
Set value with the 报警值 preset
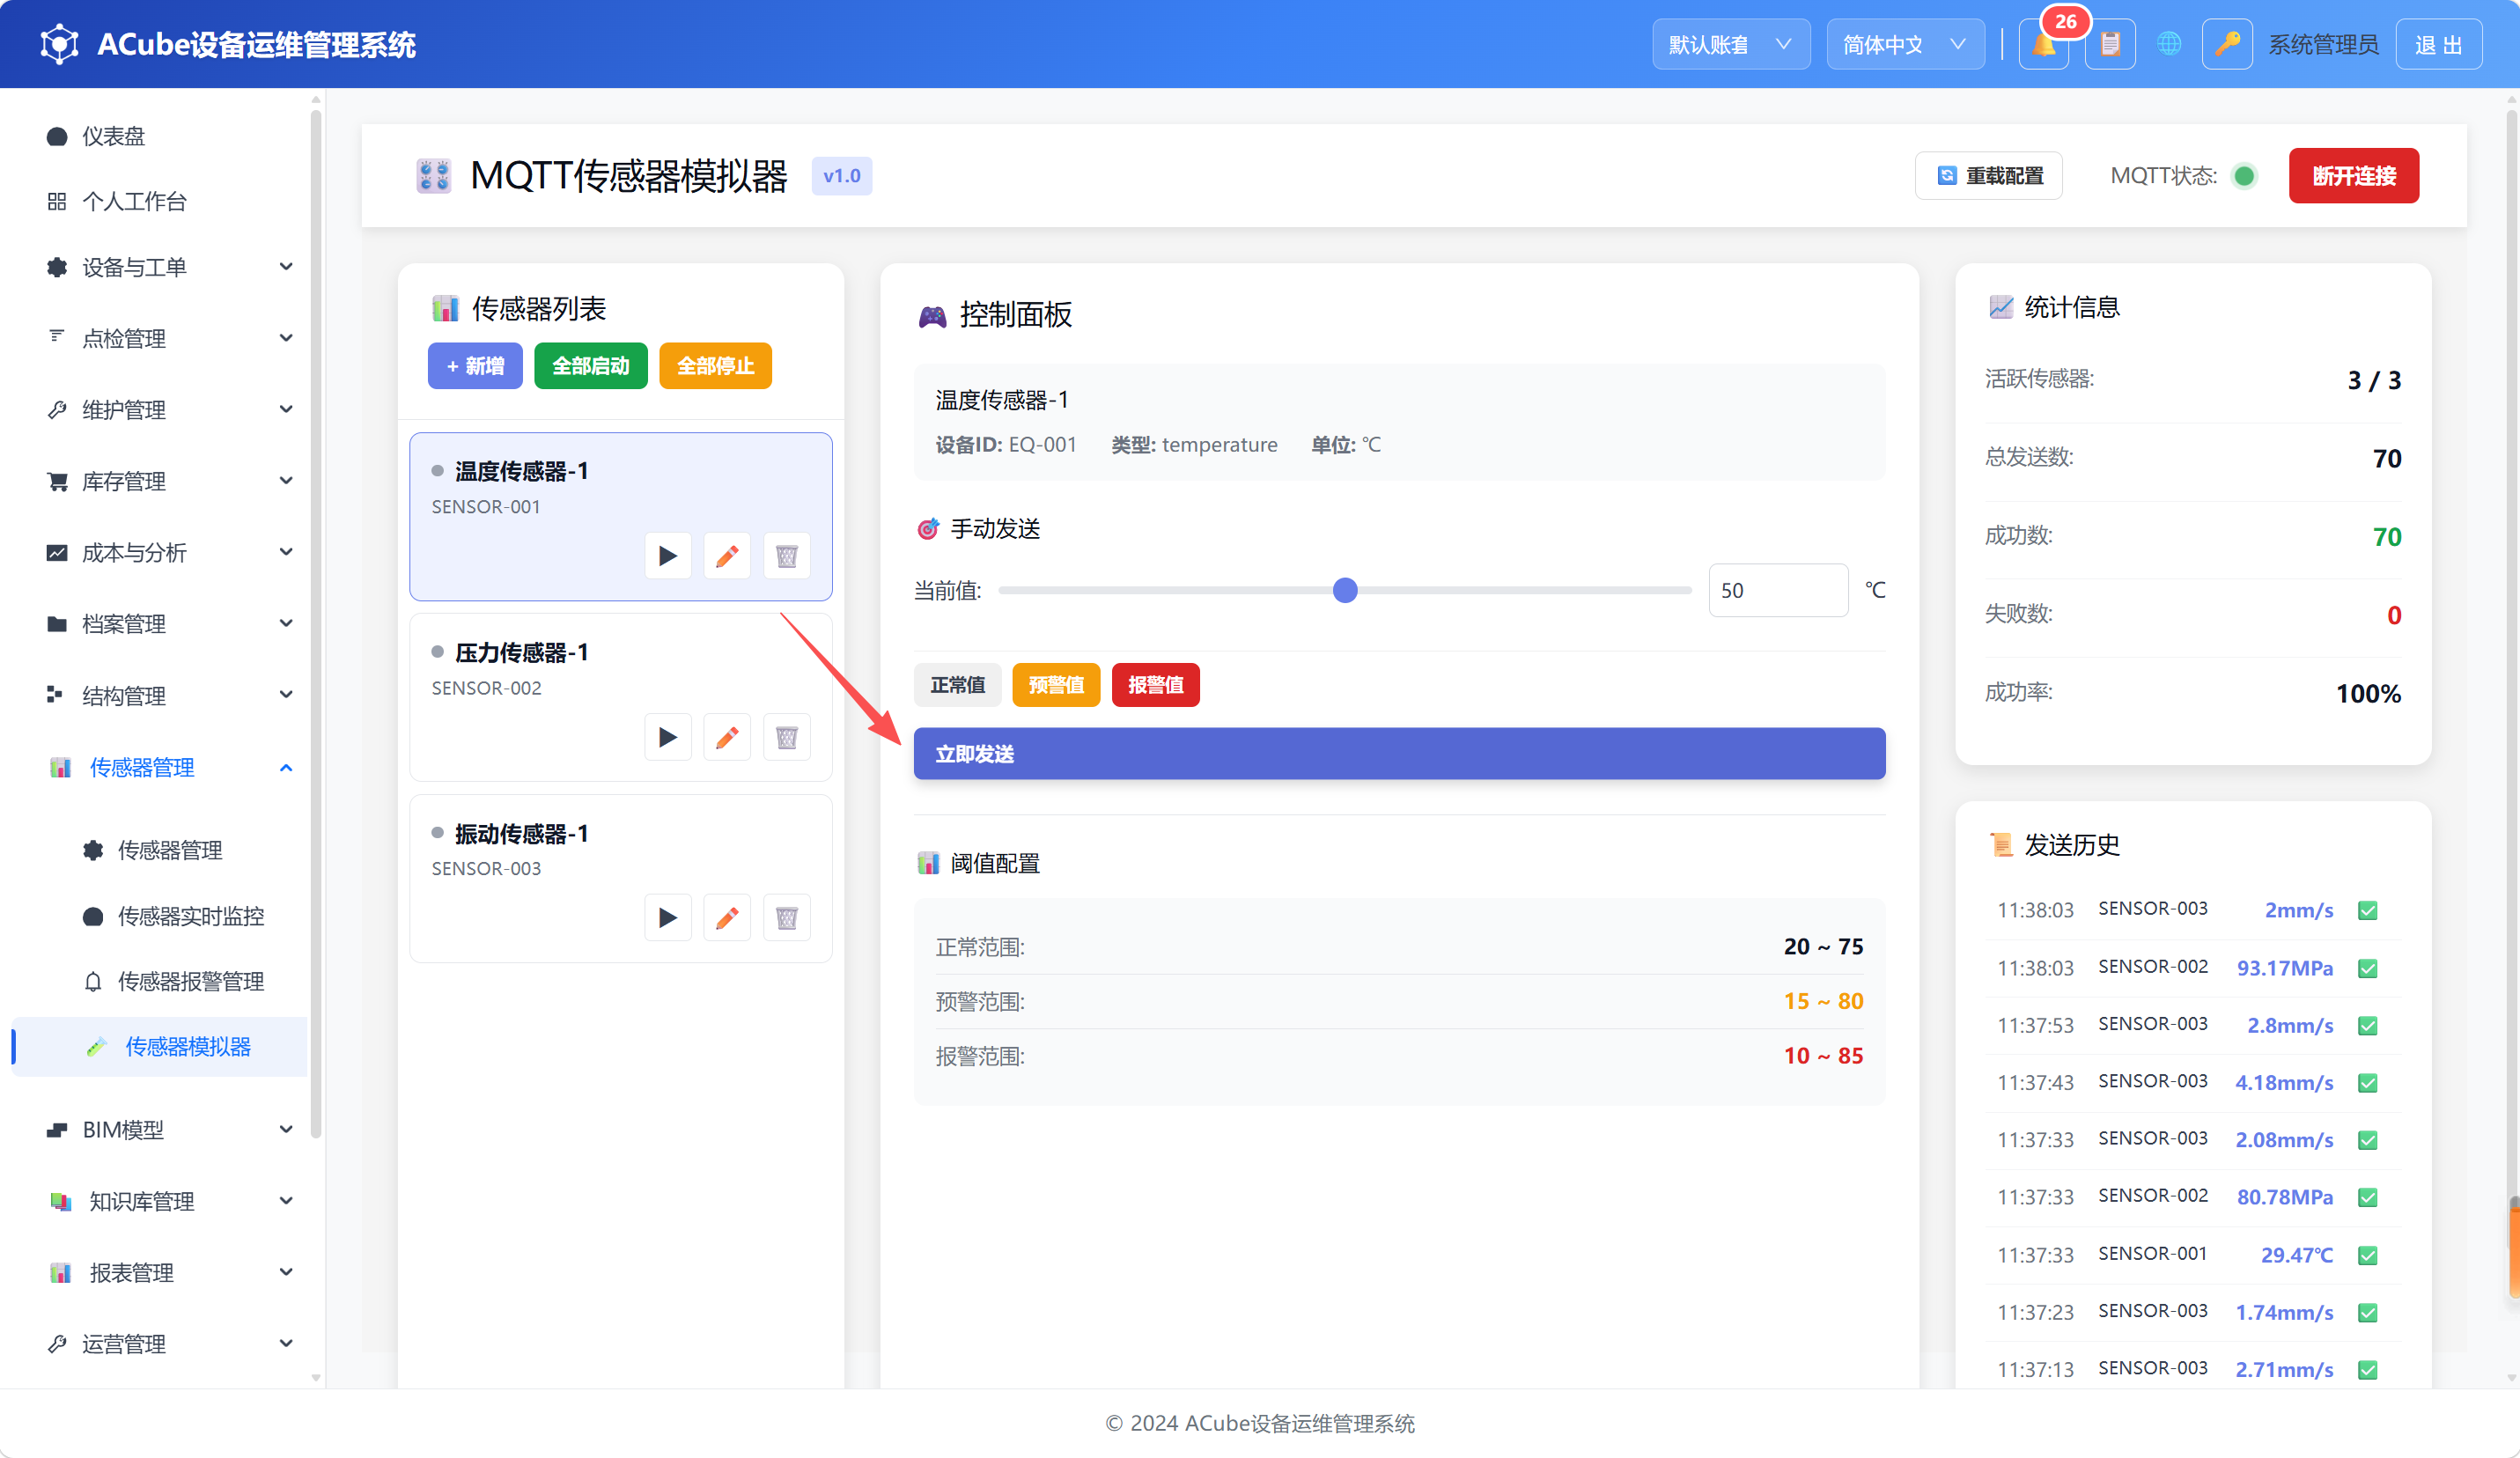tap(1156, 685)
